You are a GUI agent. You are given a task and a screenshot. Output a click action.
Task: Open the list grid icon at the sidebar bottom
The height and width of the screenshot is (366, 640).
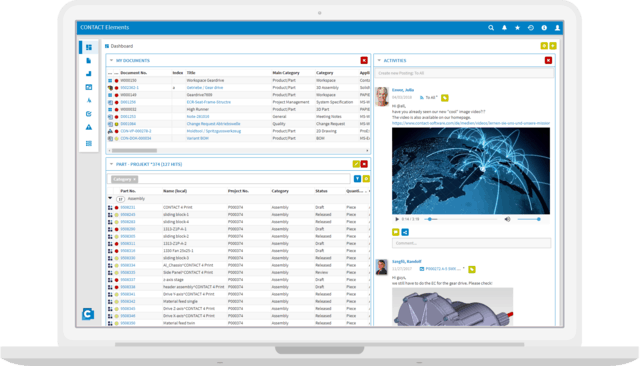pyautogui.click(x=89, y=143)
